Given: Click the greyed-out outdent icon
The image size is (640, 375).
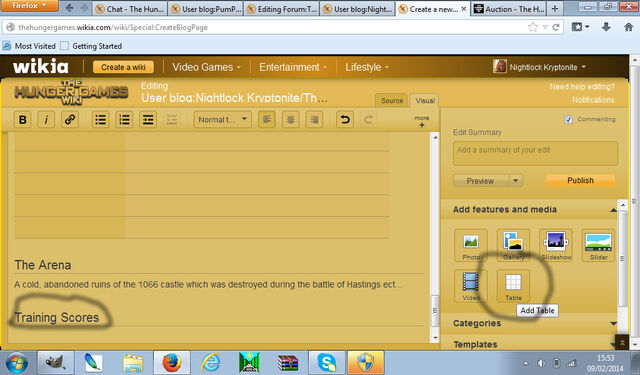Looking at the screenshot, I should [x=171, y=120].
